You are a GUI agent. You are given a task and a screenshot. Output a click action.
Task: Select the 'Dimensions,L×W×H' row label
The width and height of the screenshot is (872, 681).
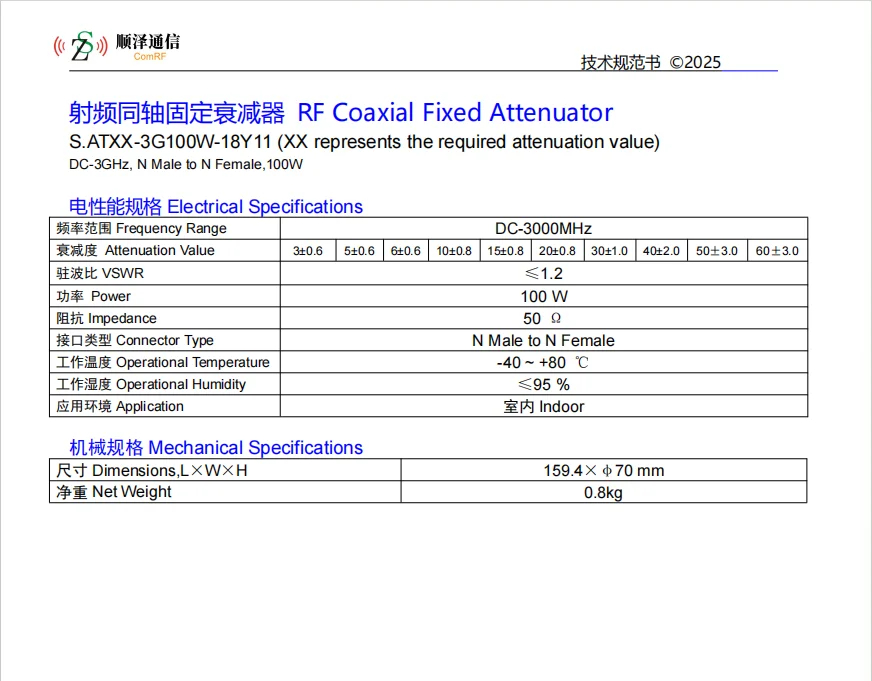(x=151, y=470)
